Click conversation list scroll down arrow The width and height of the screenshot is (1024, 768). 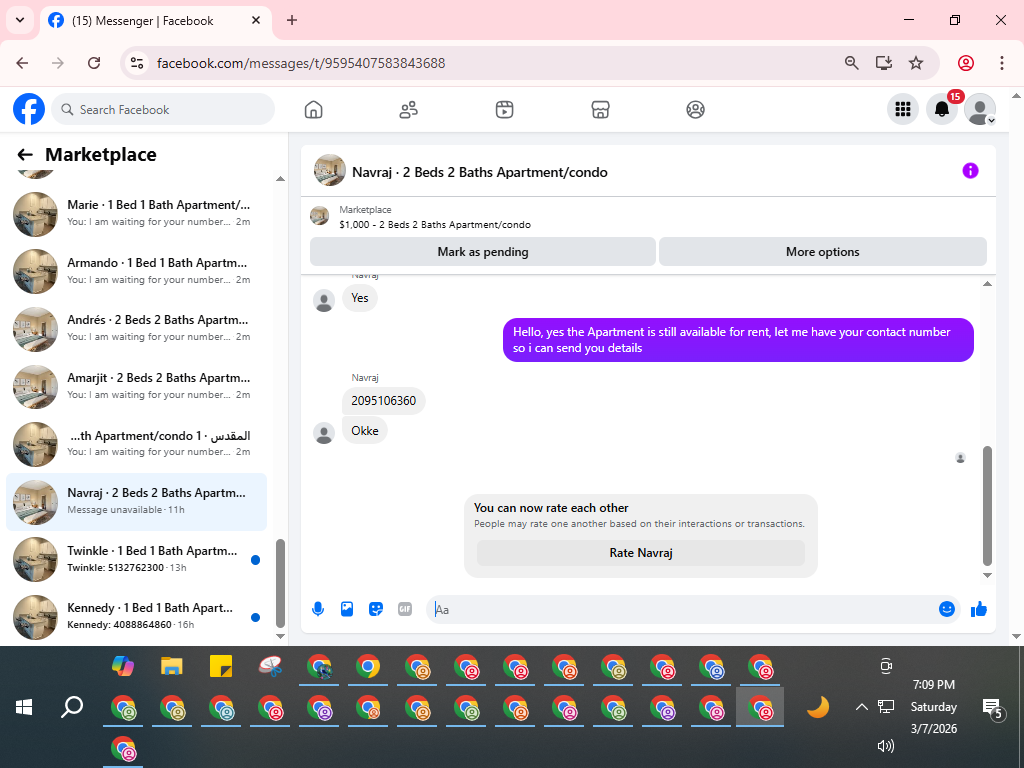click(281, 636)
